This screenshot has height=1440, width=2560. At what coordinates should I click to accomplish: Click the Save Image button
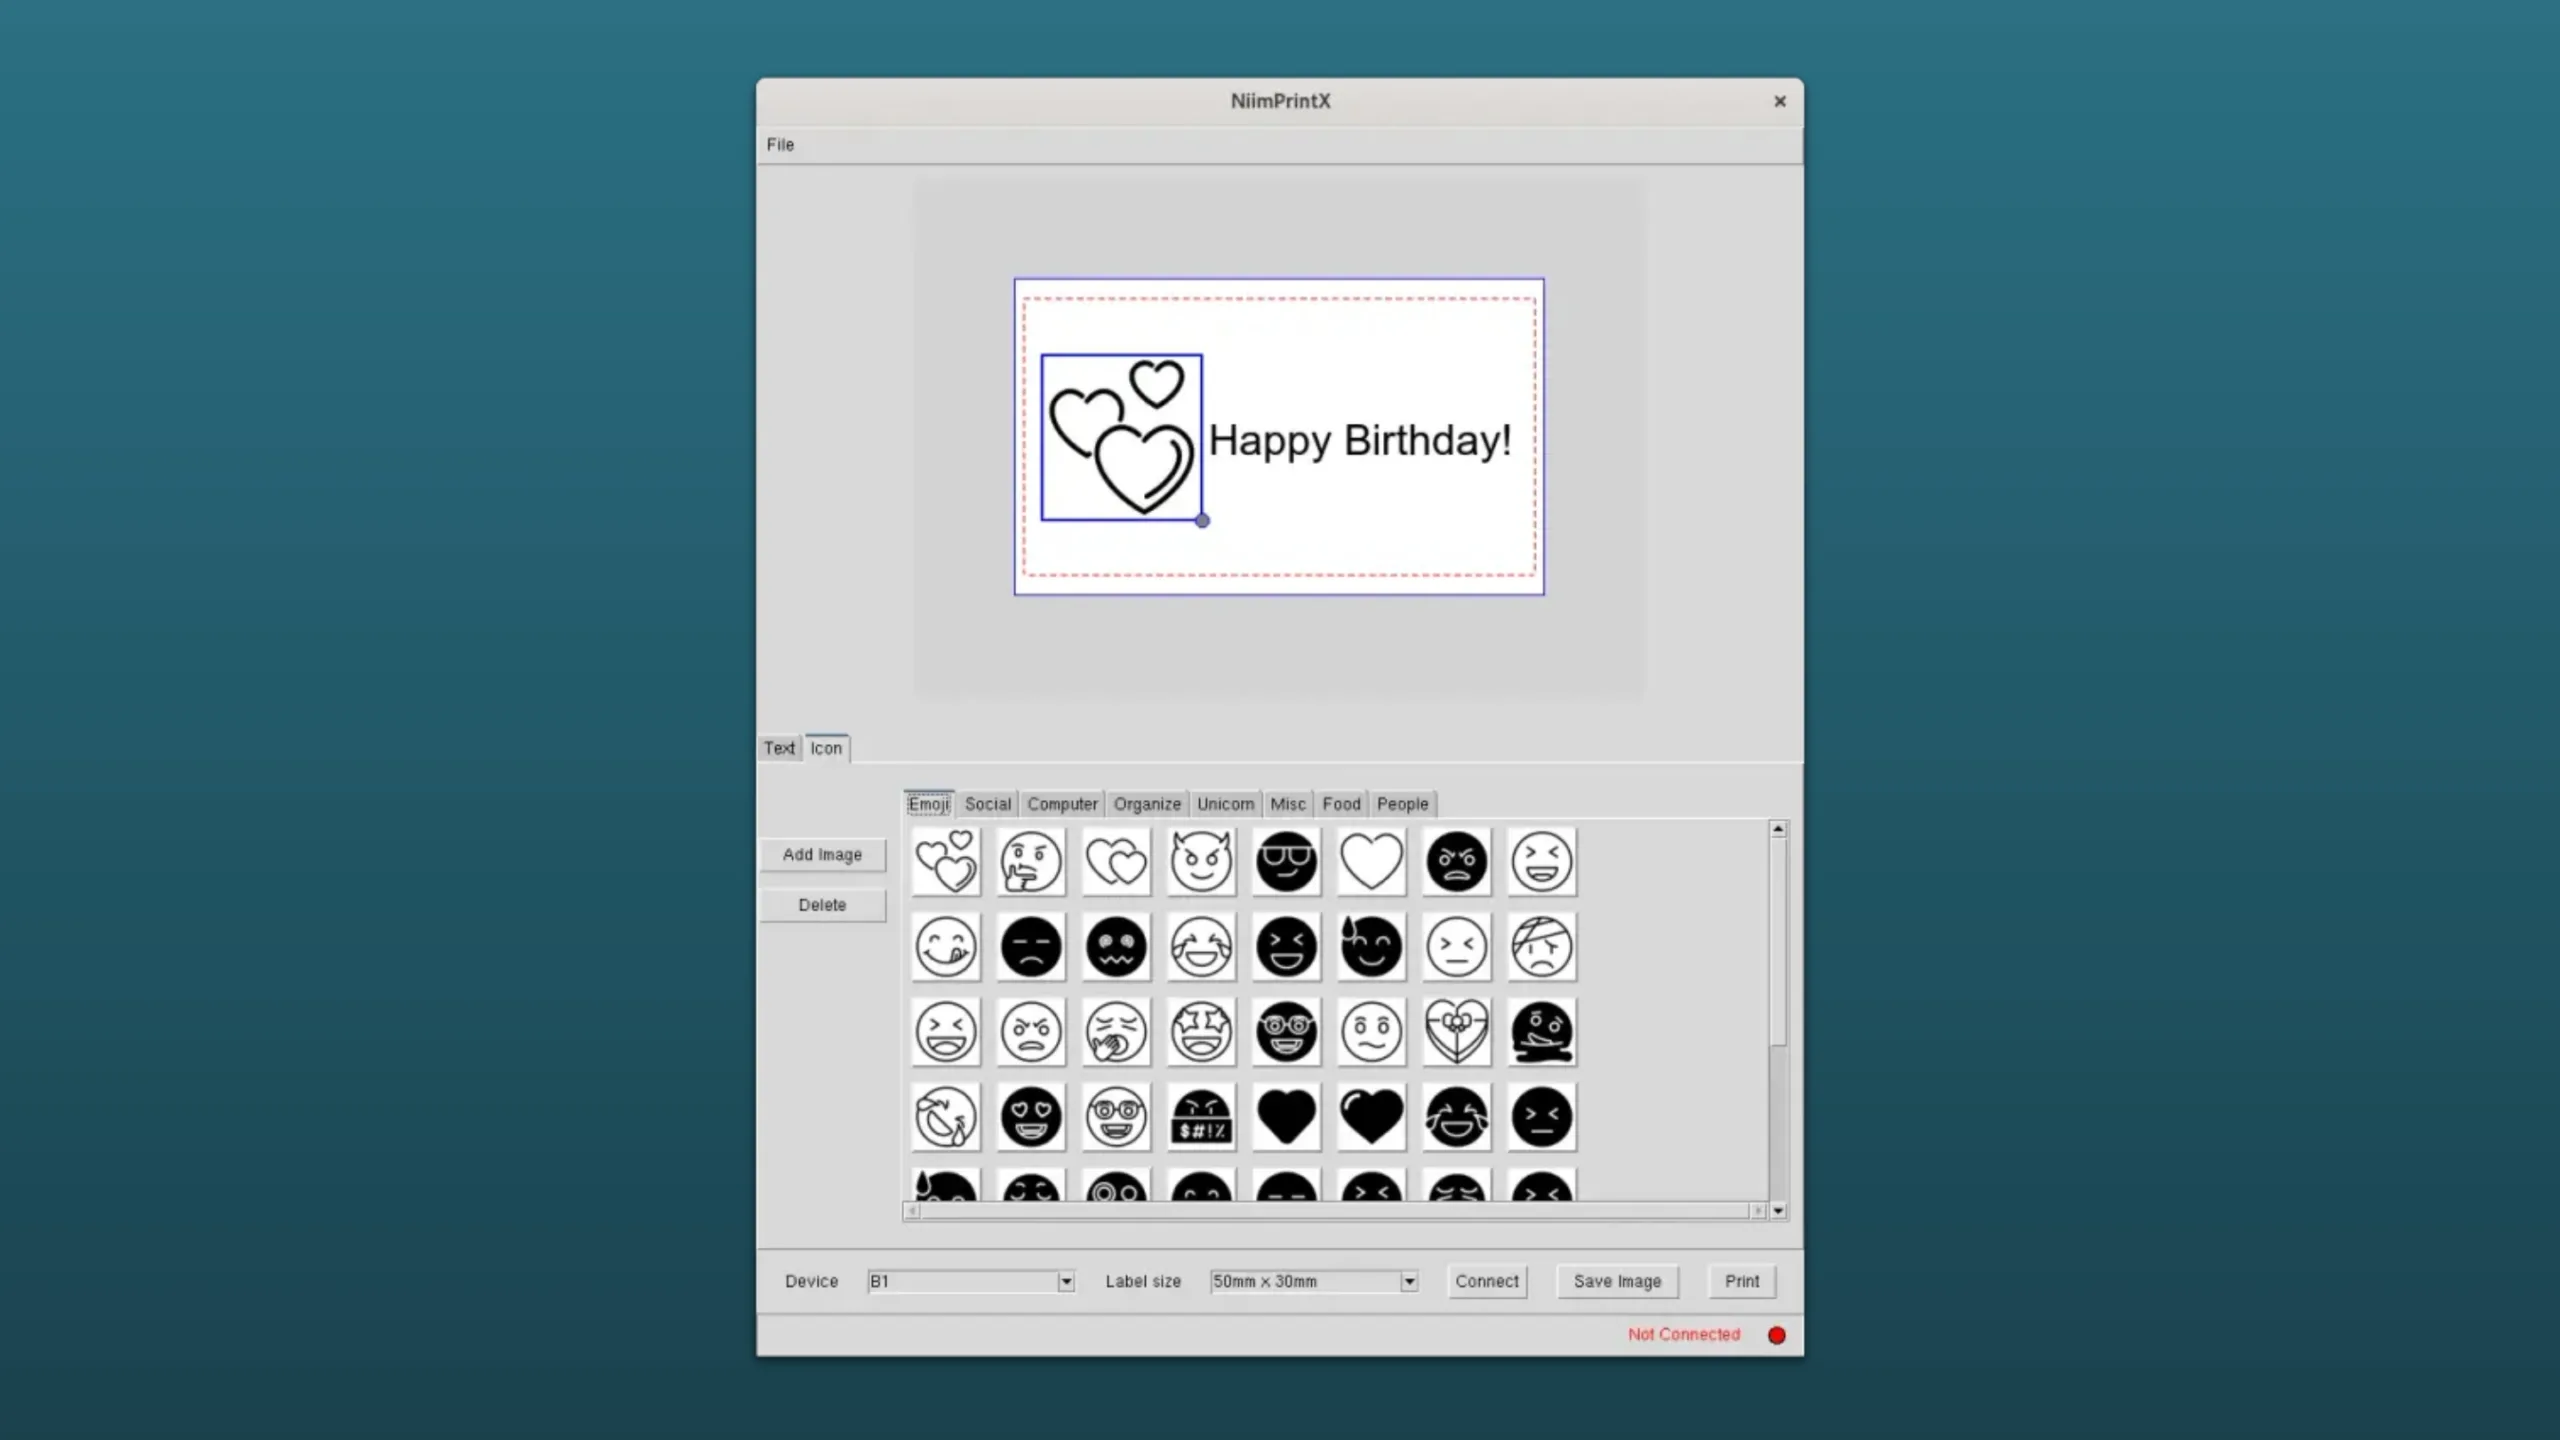(1617, 1281)
